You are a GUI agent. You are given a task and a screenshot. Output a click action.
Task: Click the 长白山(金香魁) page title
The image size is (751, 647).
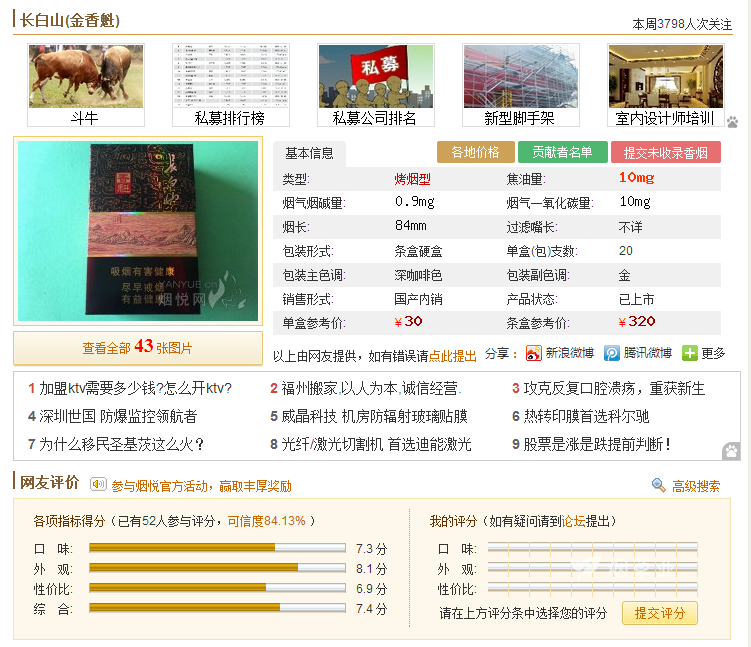coord(70,20)
